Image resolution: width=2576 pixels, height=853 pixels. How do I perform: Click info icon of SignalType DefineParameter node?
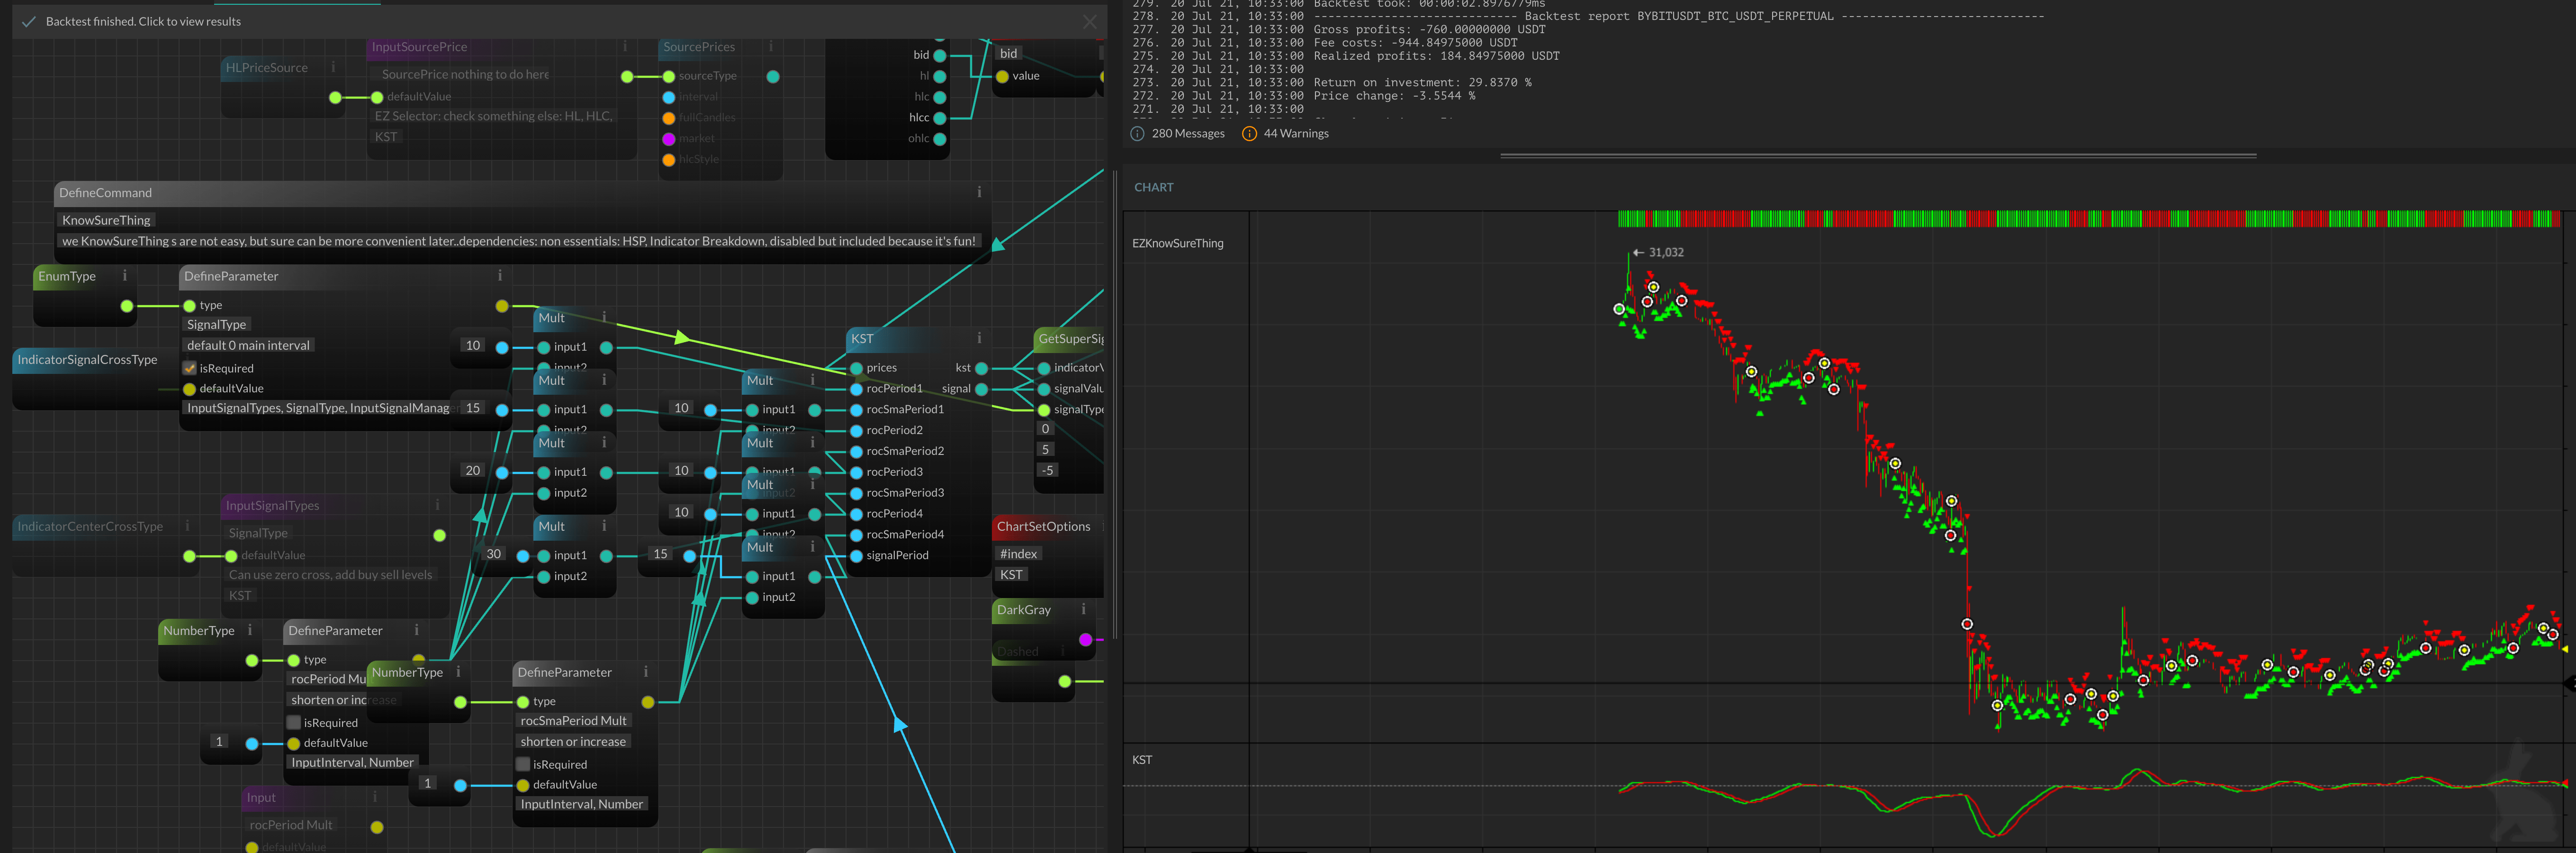point(500,276)
